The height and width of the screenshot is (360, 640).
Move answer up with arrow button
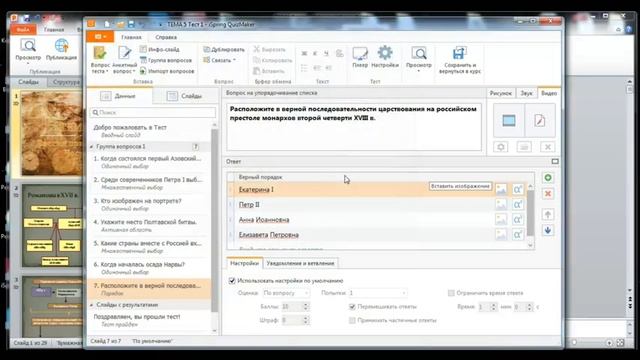click(548, 214)
